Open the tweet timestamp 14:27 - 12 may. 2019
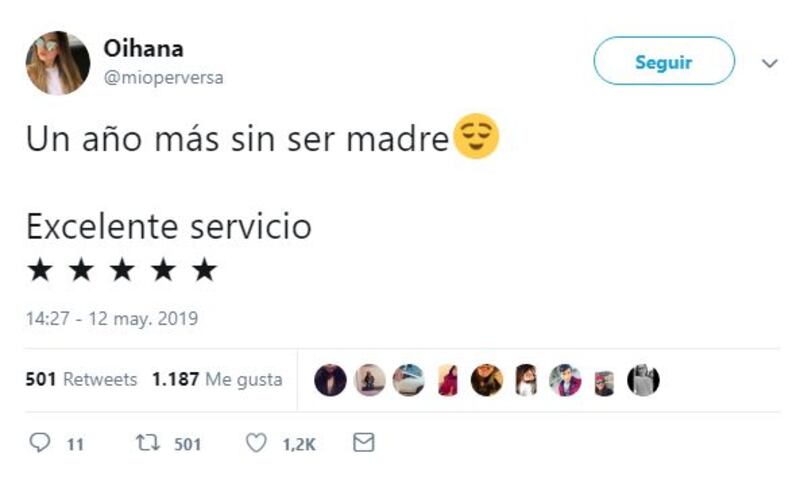 click(112, 318)
